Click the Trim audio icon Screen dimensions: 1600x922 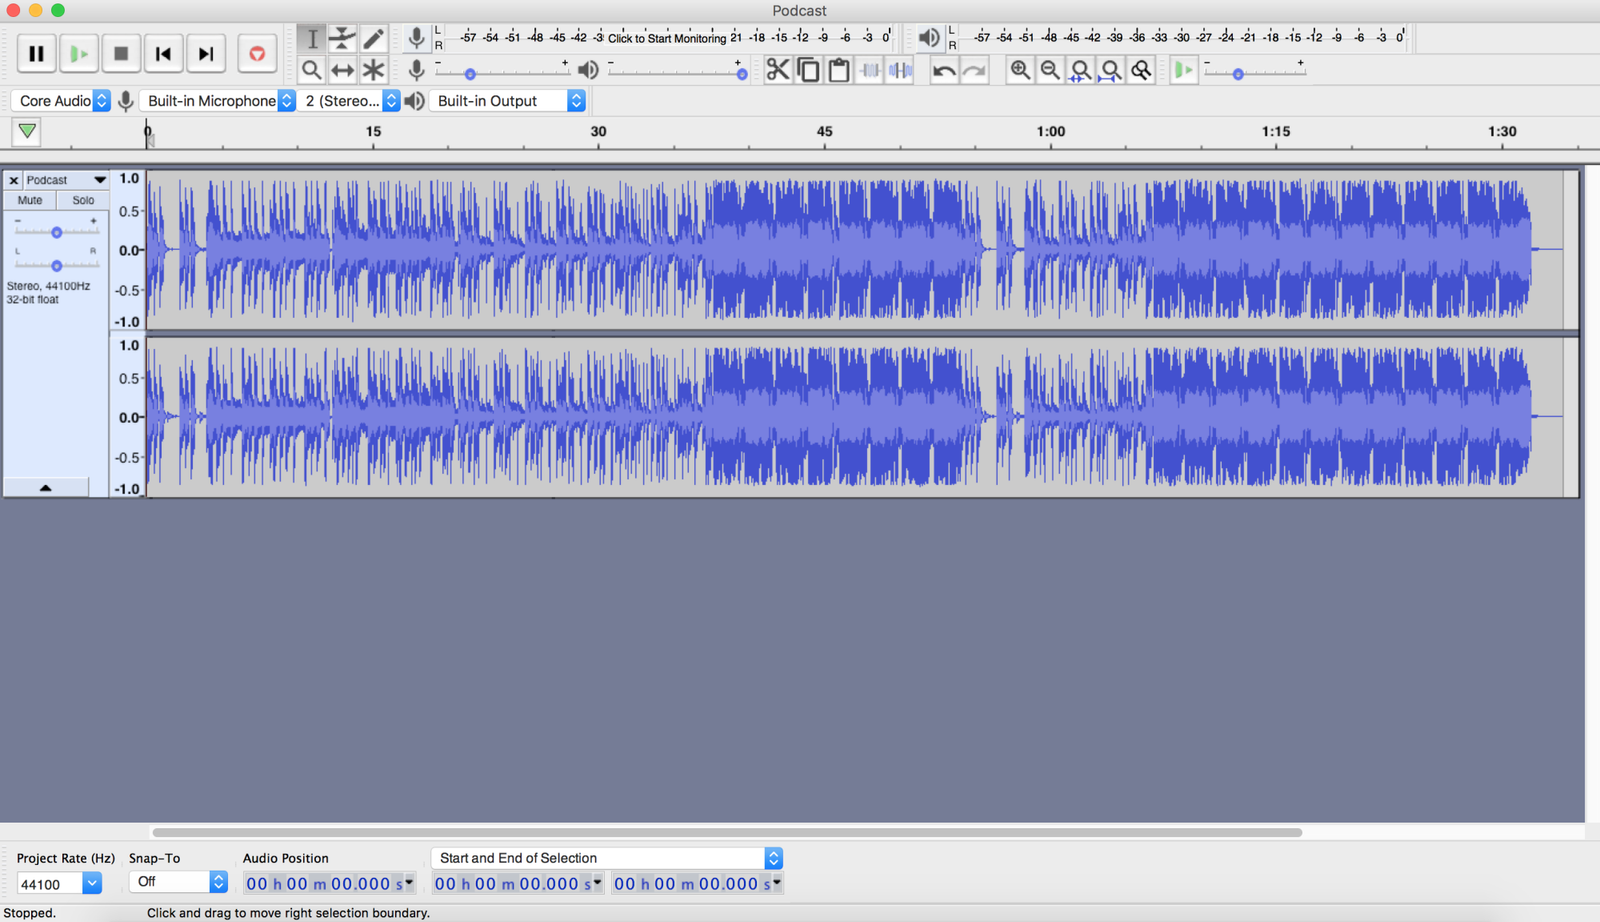click(870, 70)
